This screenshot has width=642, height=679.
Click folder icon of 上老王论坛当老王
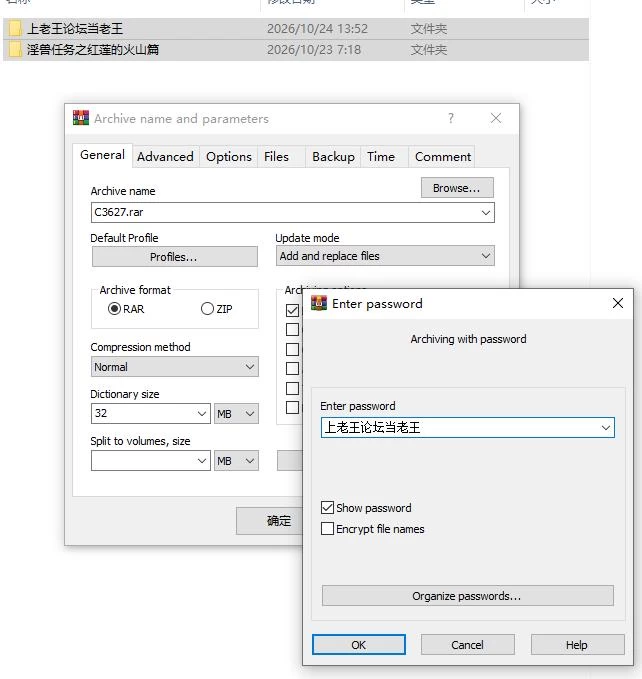click(x=15, y=29)
